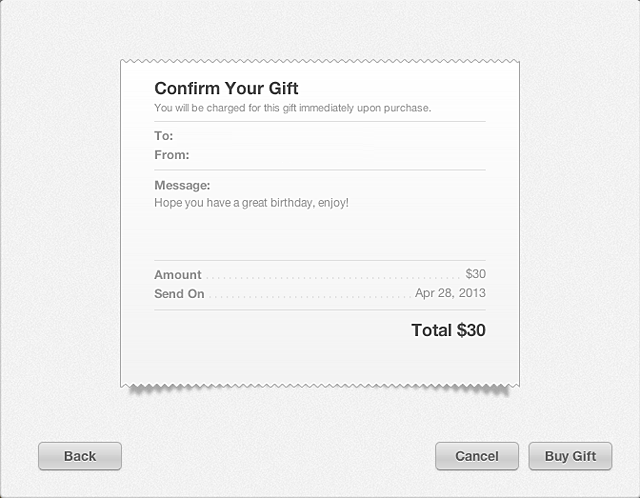
Task: Click the divider line above Total
Action: 320,310
